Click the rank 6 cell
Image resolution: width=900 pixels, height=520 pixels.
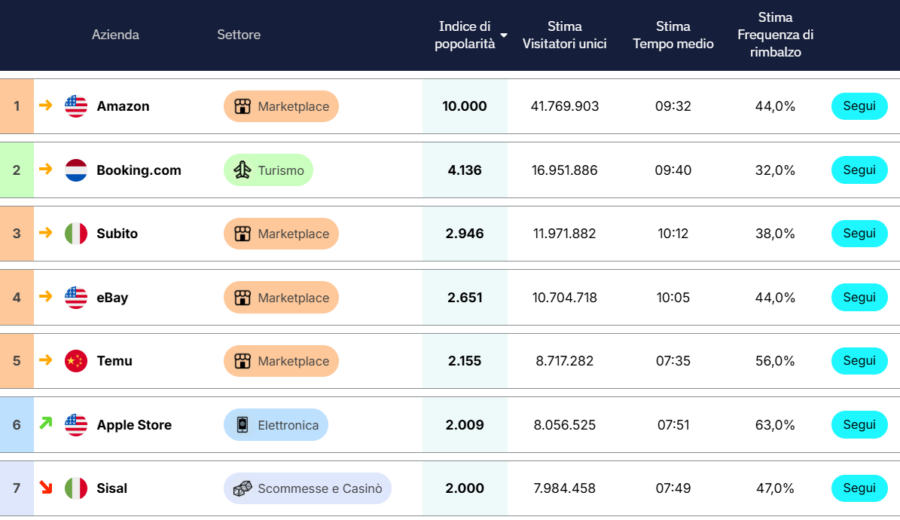tap(17, 425)
